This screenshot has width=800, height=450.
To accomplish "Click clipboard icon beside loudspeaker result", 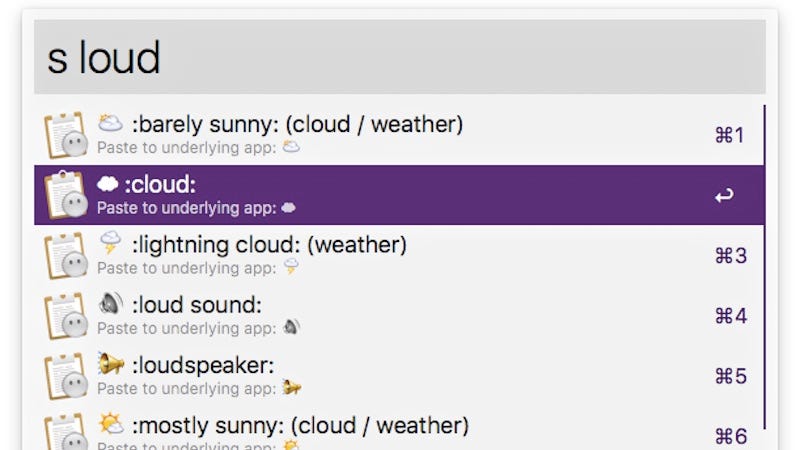I will (65, 376).
